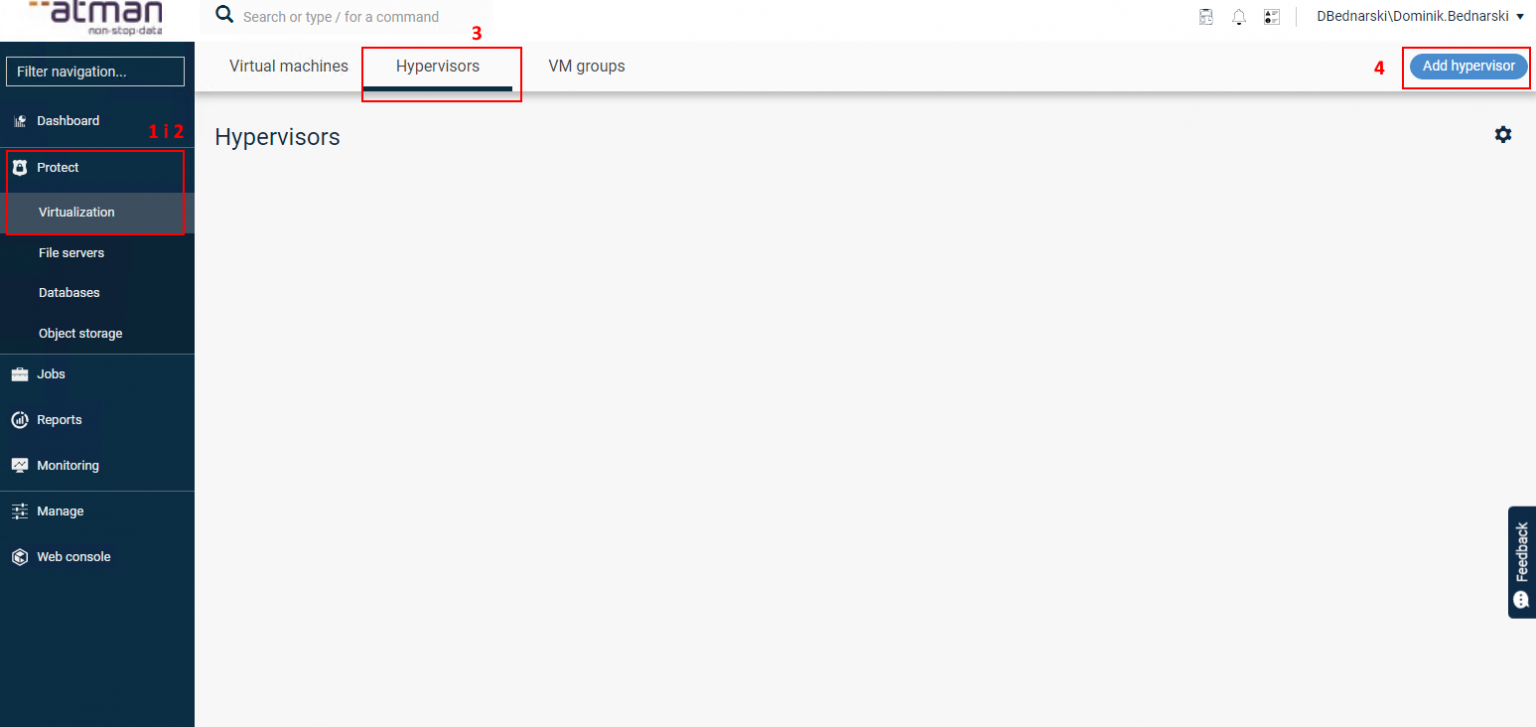This screenshot has width=1536, height=727.
Task: Click the Dashboard chart icon
Action: point(20,121)
